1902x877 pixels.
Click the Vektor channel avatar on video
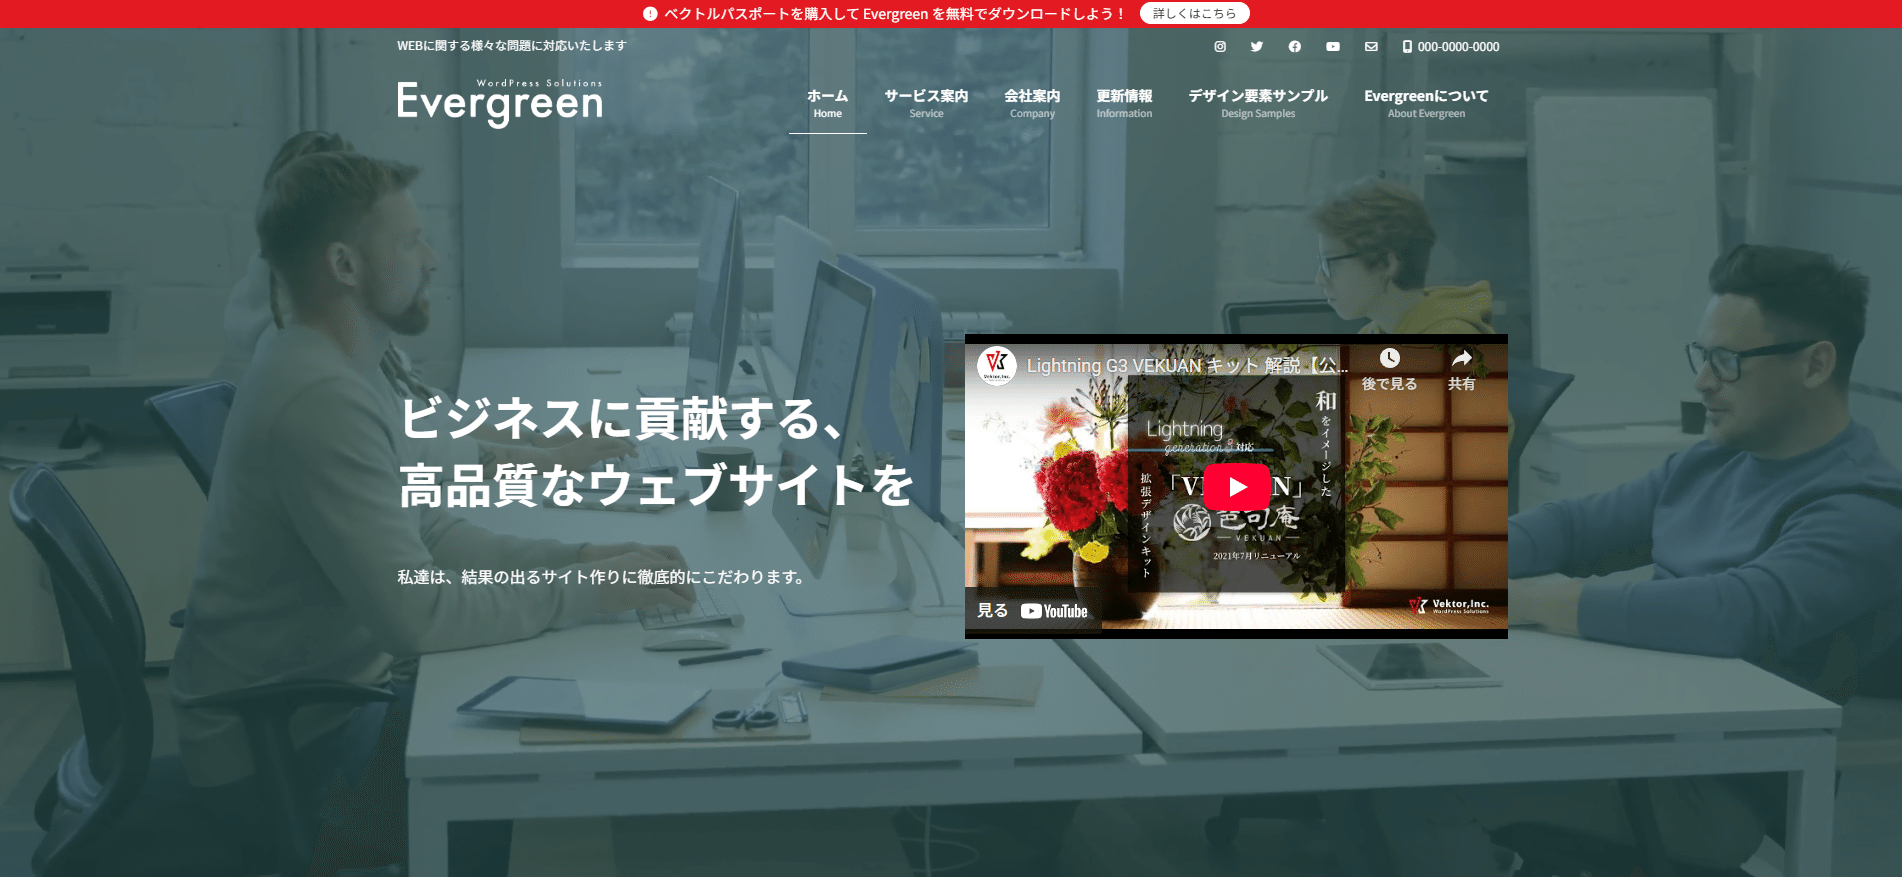[x=996, y=365]
